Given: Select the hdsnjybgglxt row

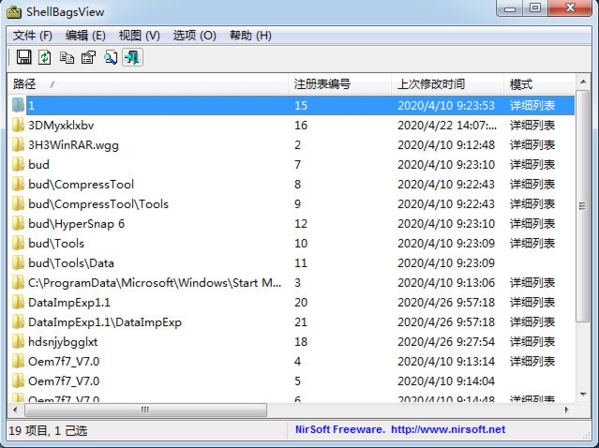Looking at the screenshot, I should 291,341.
